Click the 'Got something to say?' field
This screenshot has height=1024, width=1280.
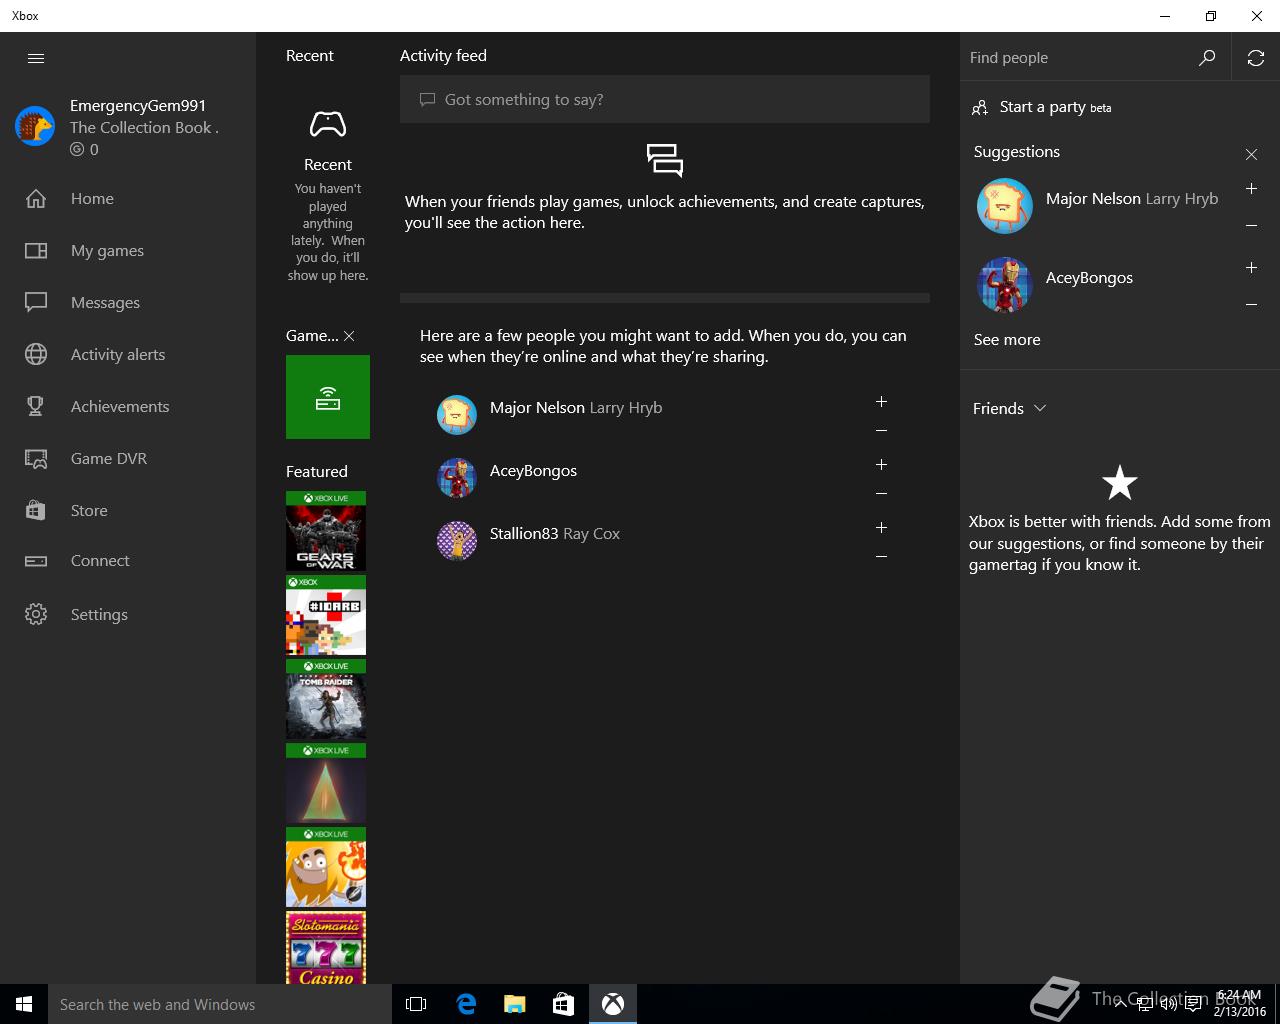(665, 99)
